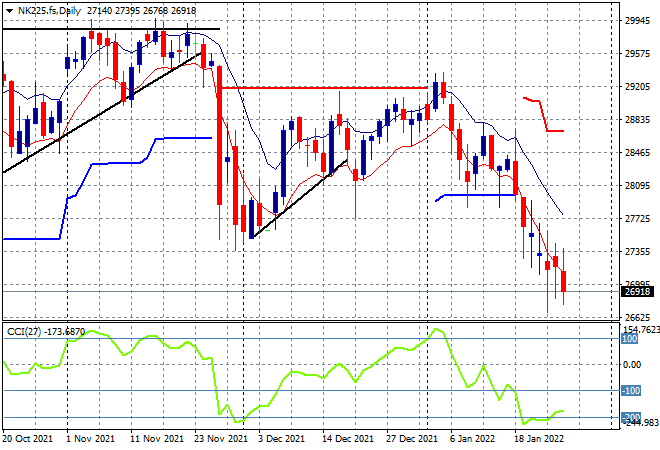Click the 3 Dec 2021 date label
This screenshot has height=450, width=660.
click(281, 439)
